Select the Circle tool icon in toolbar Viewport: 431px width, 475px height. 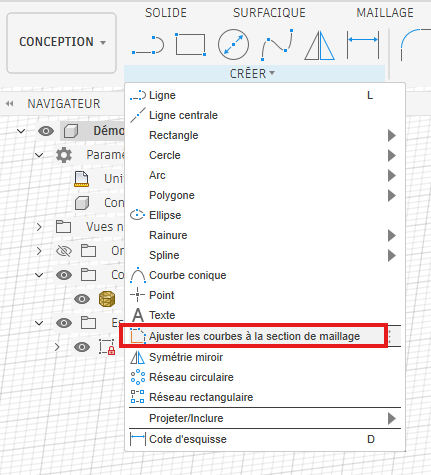tap(233, 44)
